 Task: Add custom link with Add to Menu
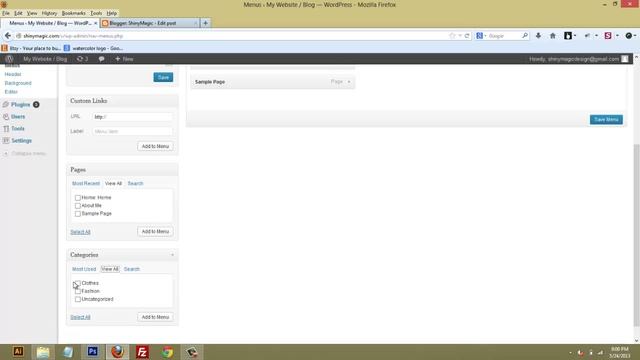point(155,146)
